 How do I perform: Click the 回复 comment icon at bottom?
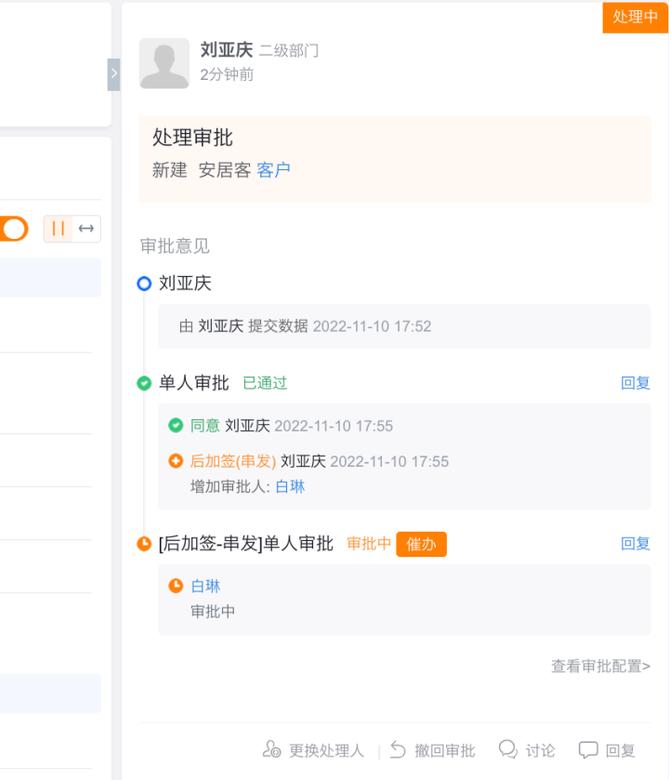click(x=588, y=750)
